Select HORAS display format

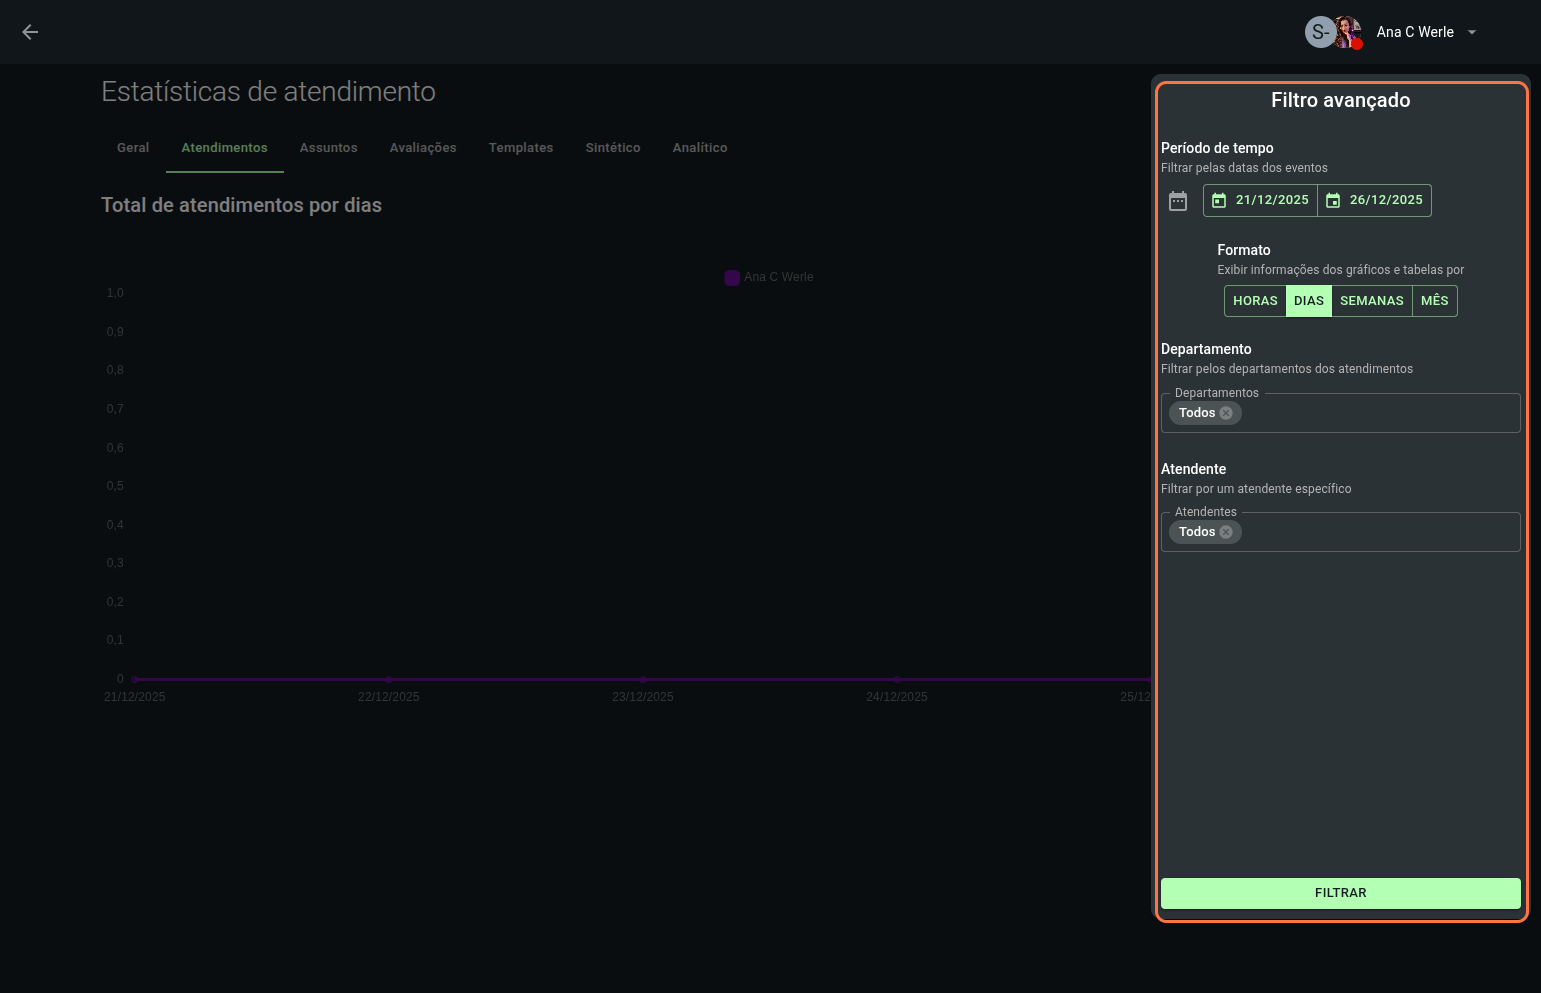(1255, 301)
